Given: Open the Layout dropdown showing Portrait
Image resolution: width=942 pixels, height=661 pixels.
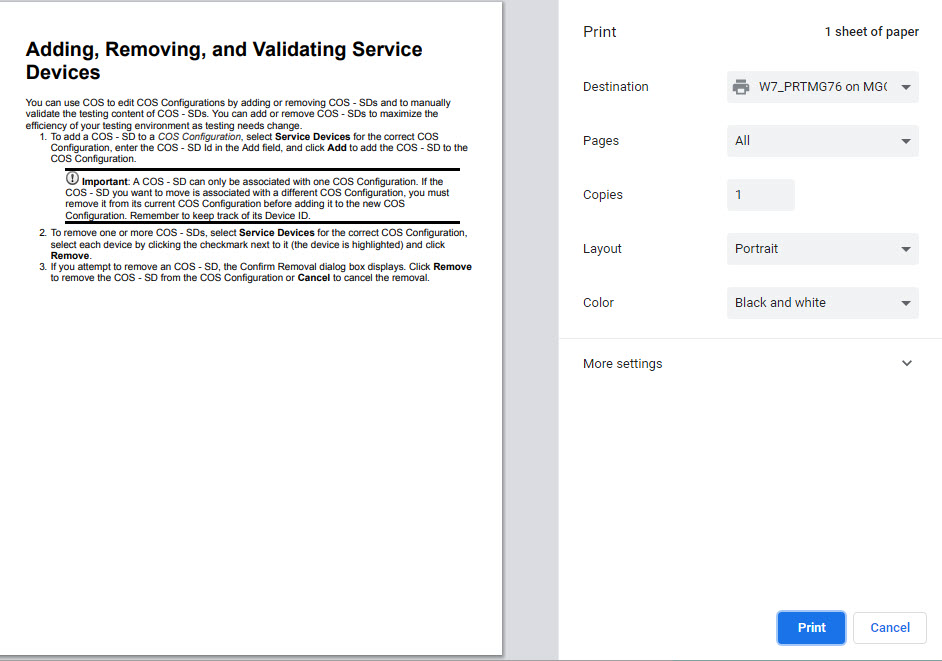Looking at the screenshot, I should [822, 249].
